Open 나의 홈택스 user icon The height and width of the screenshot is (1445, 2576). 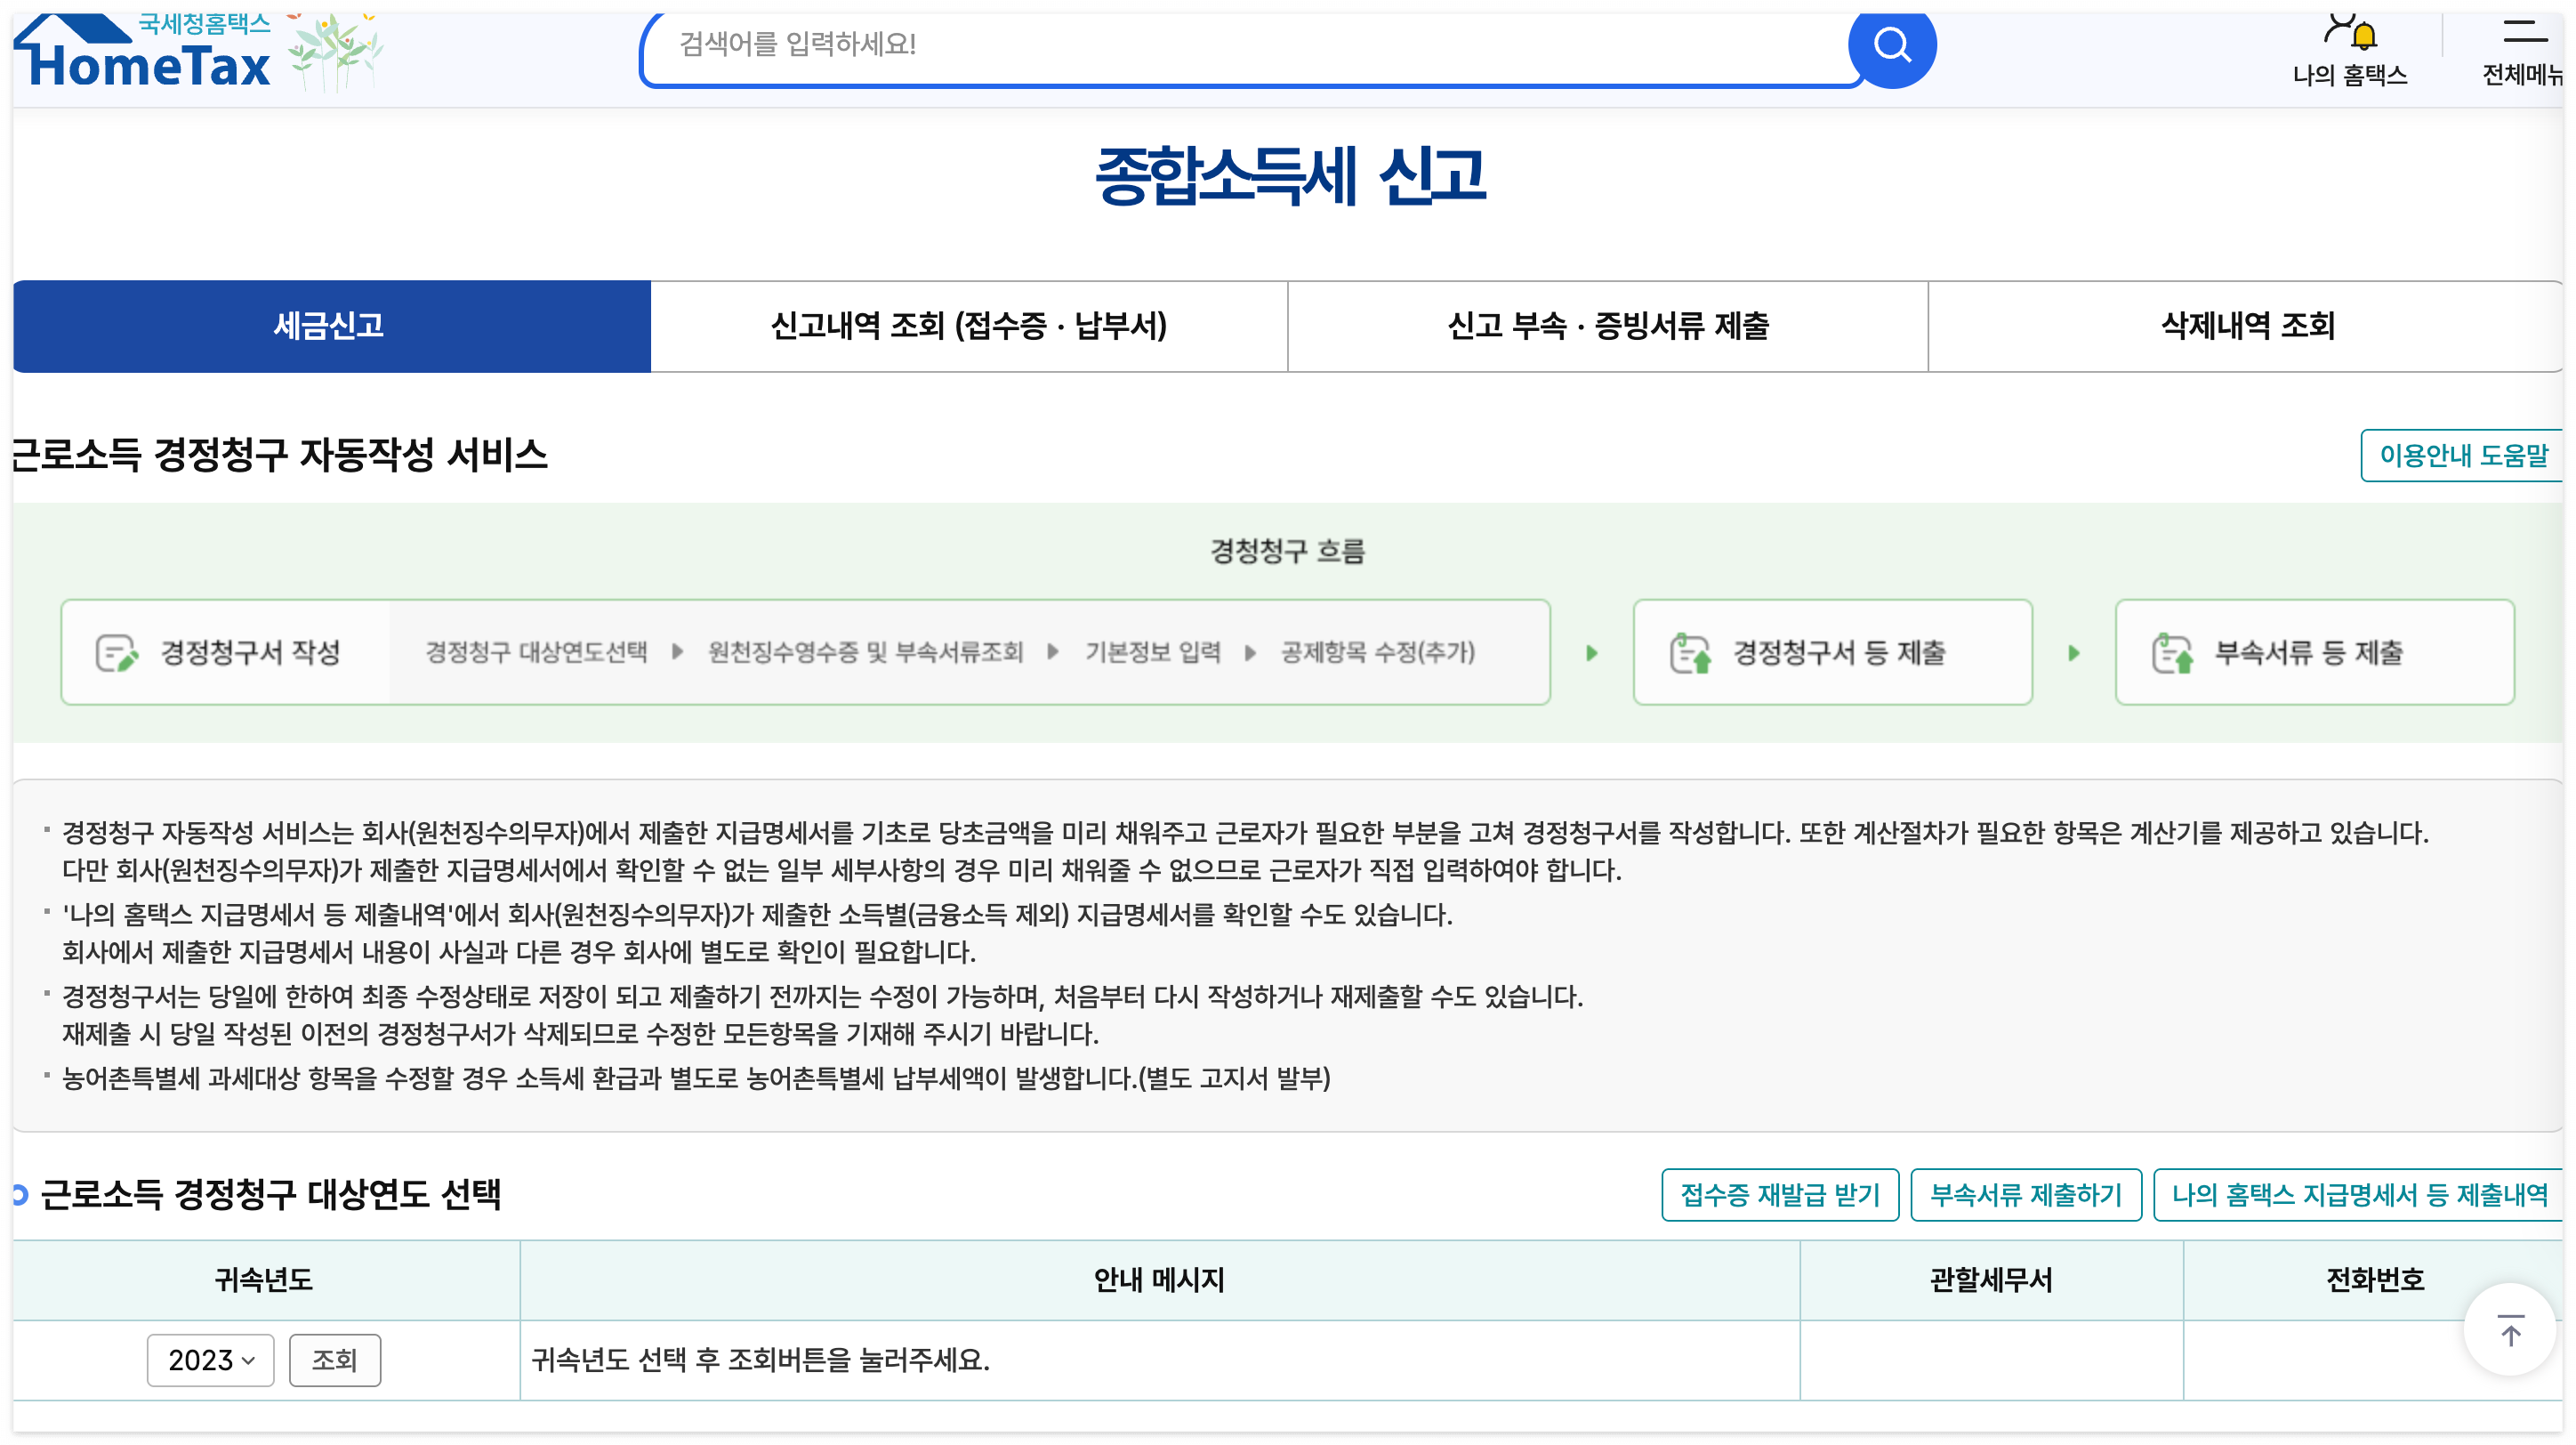pos(2349,33)
